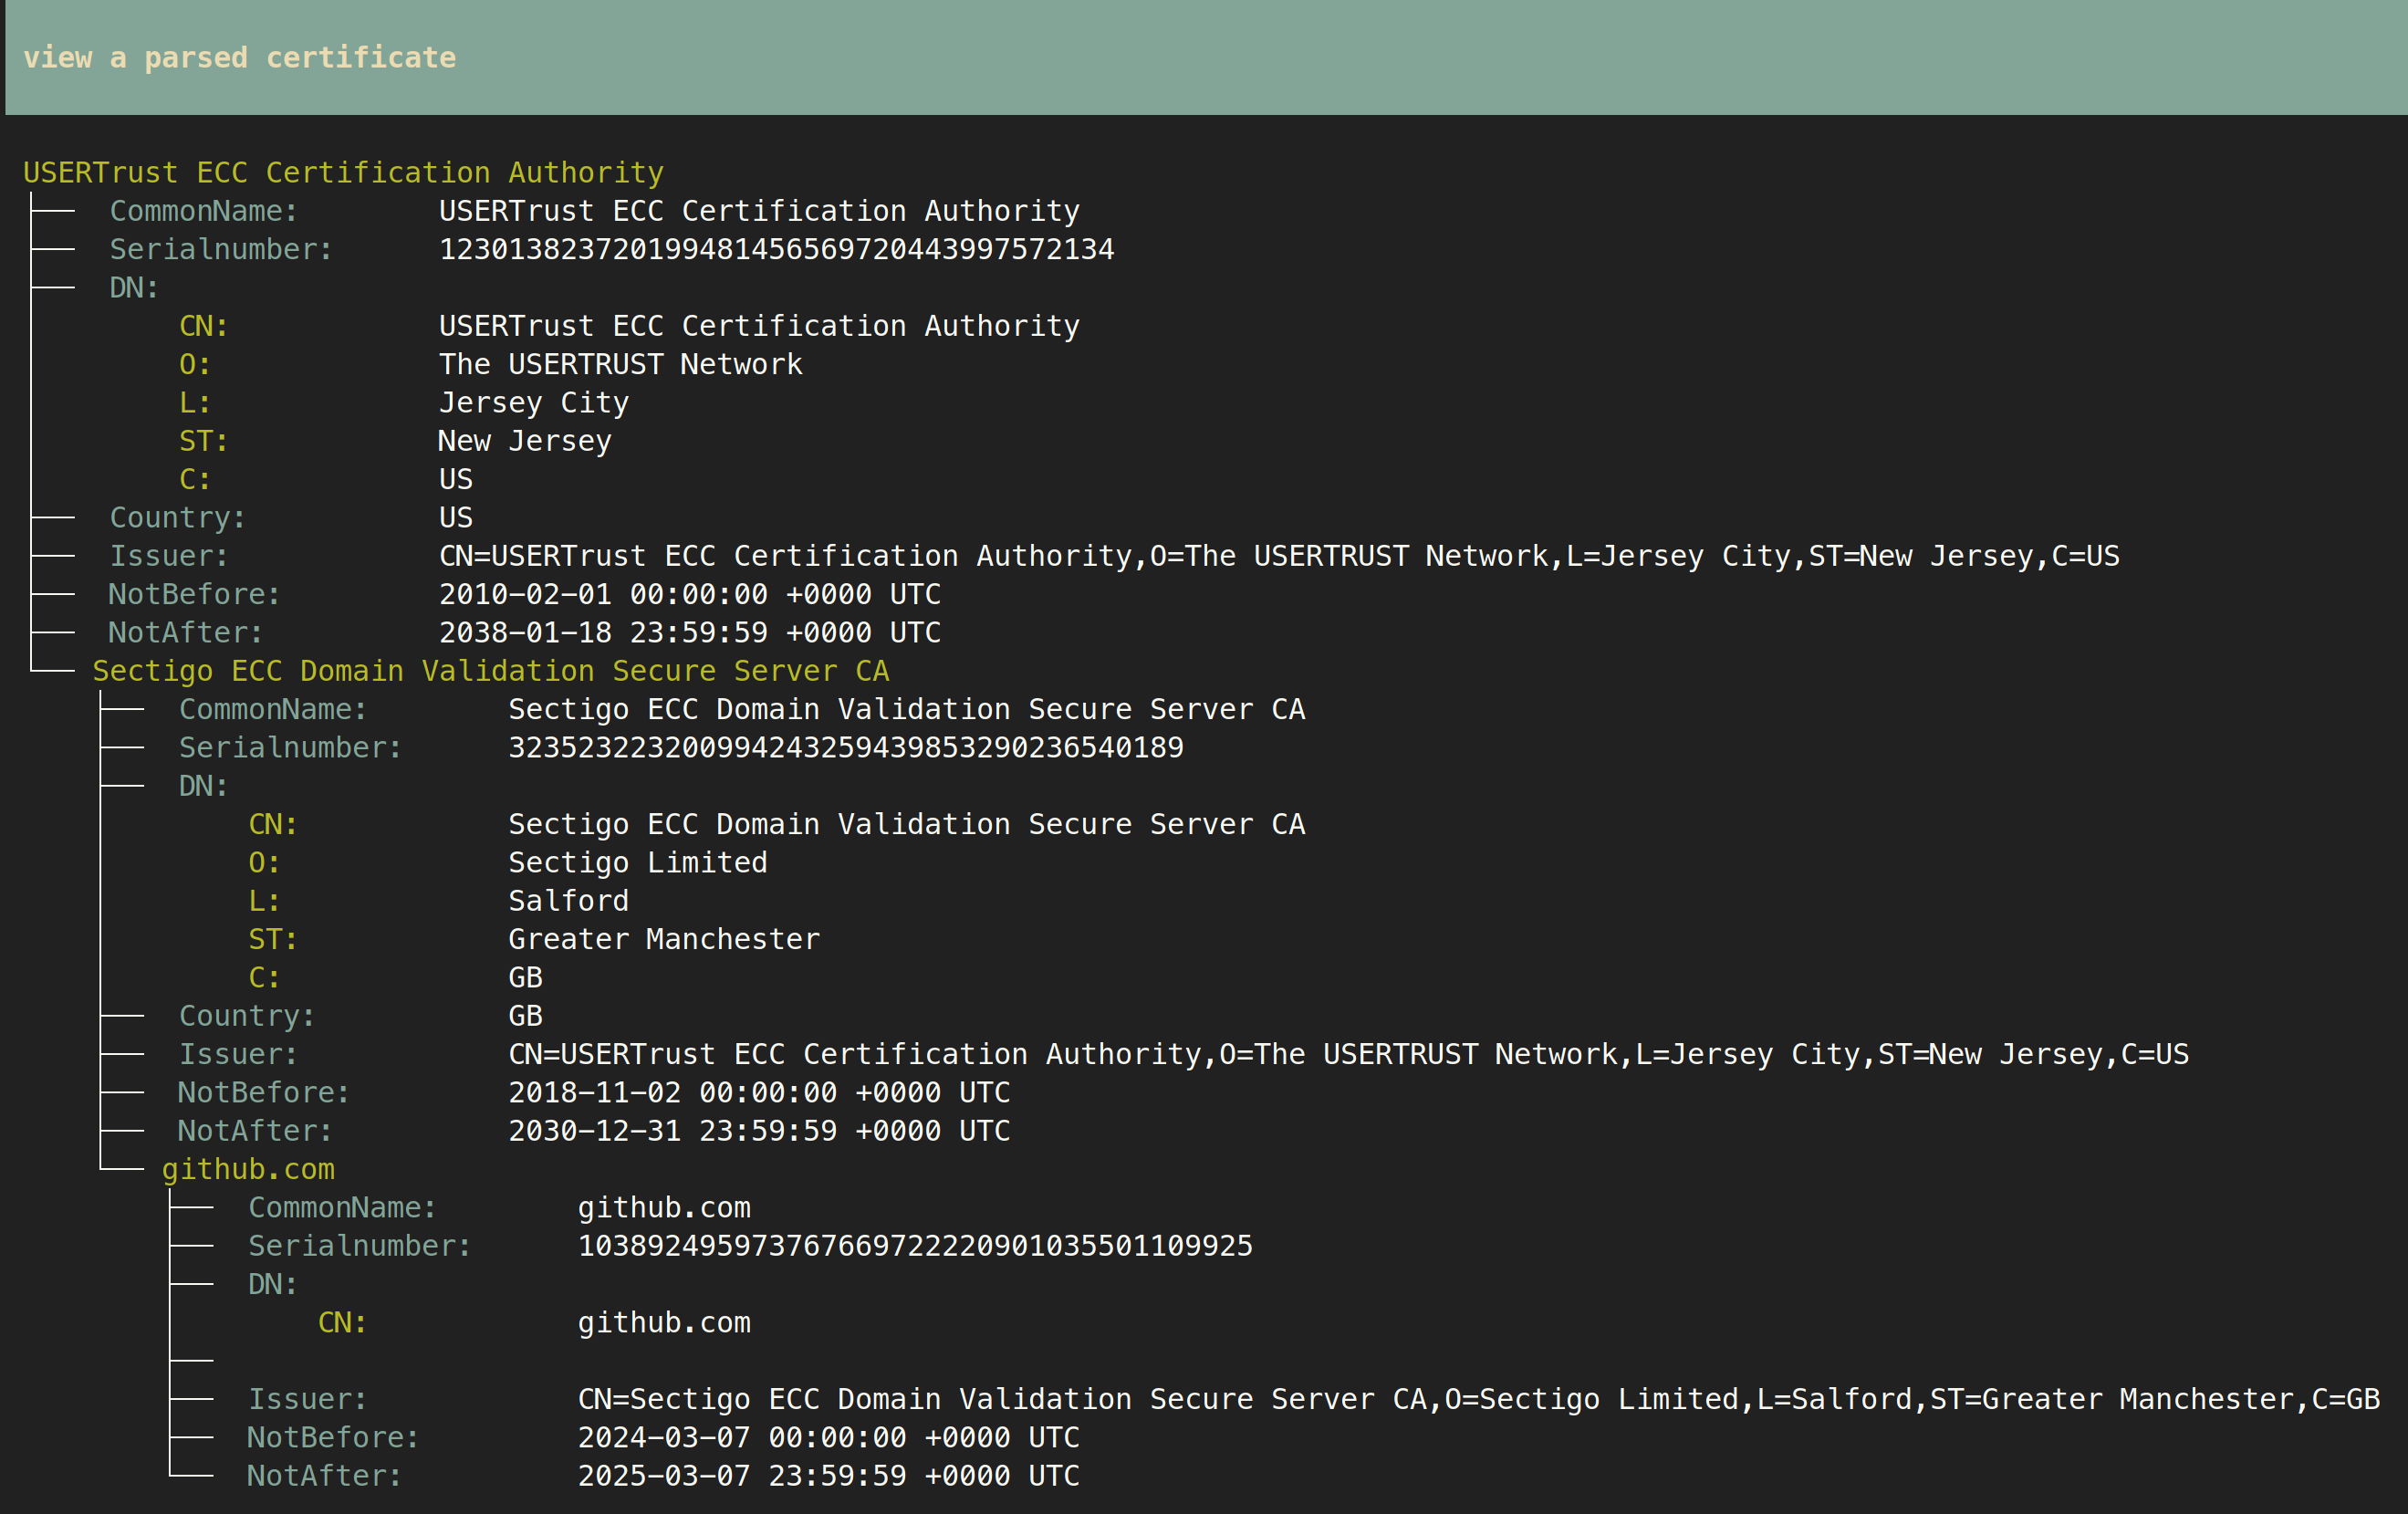
Task: Click the github.com certificate's DN: label
Action: [272, 1284]
